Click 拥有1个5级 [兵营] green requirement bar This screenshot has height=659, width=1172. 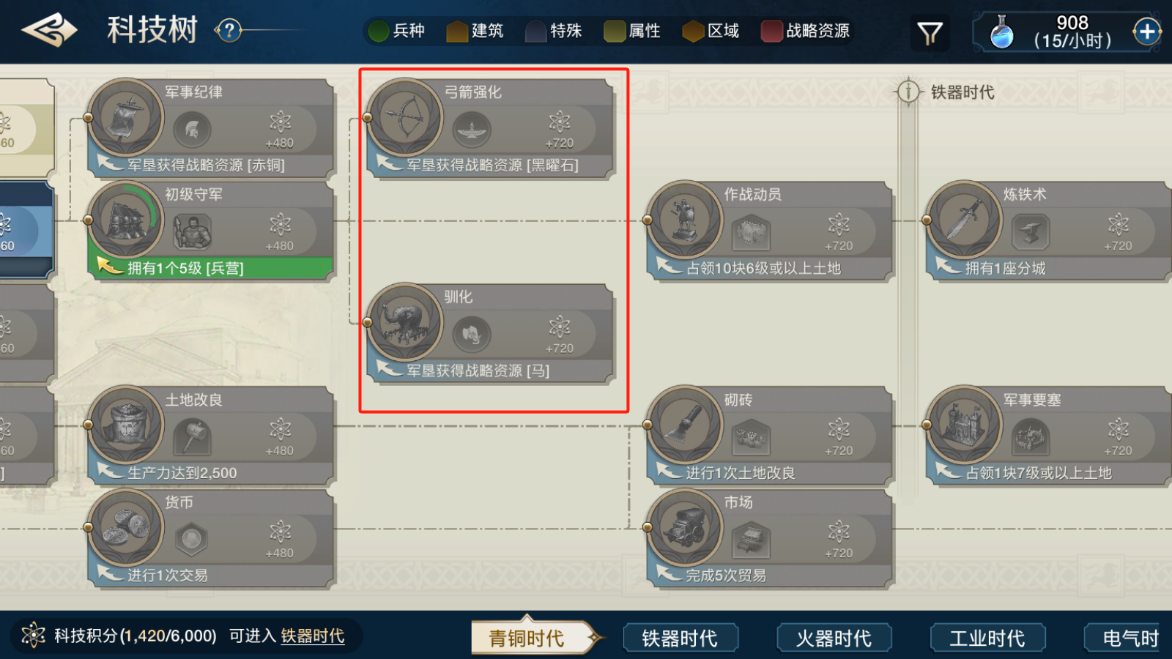[210, 267]
